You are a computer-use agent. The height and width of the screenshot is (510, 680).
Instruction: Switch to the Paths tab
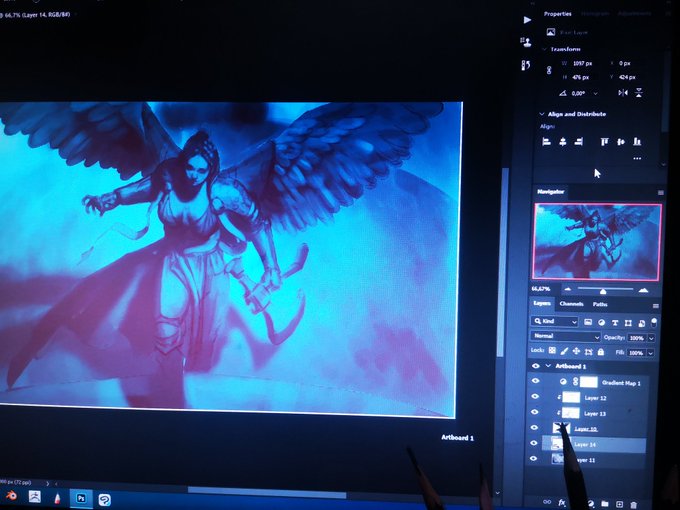pos(600,304)
